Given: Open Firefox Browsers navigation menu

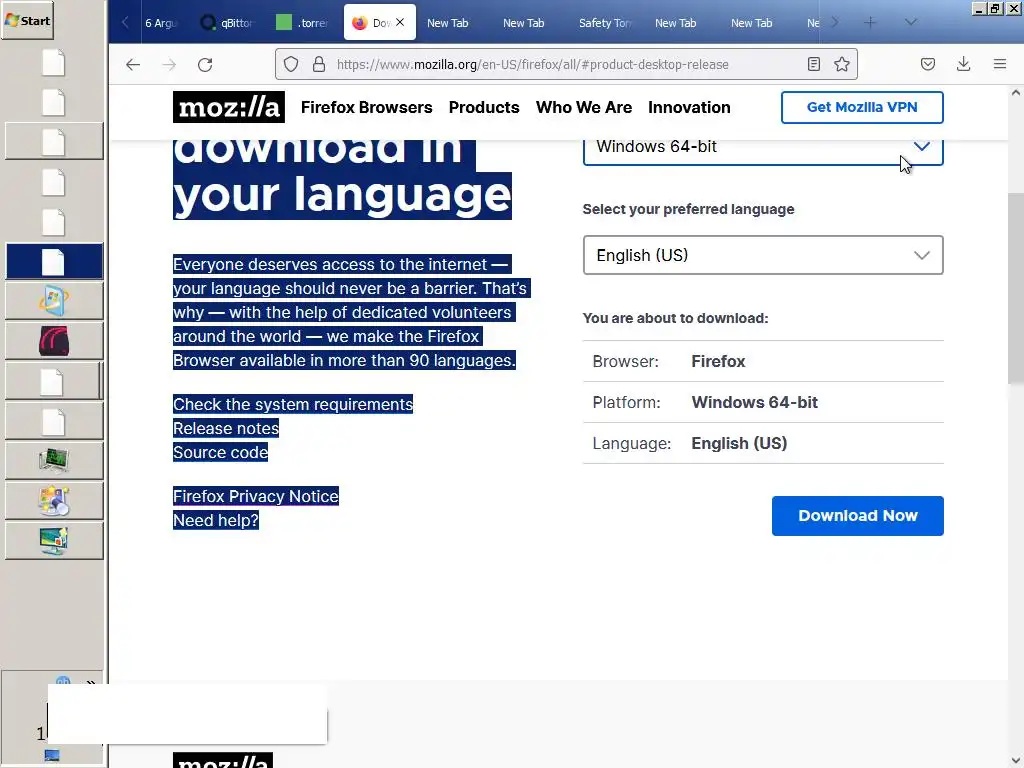Looking at the screenshot, I should click(x=366, y=107).
